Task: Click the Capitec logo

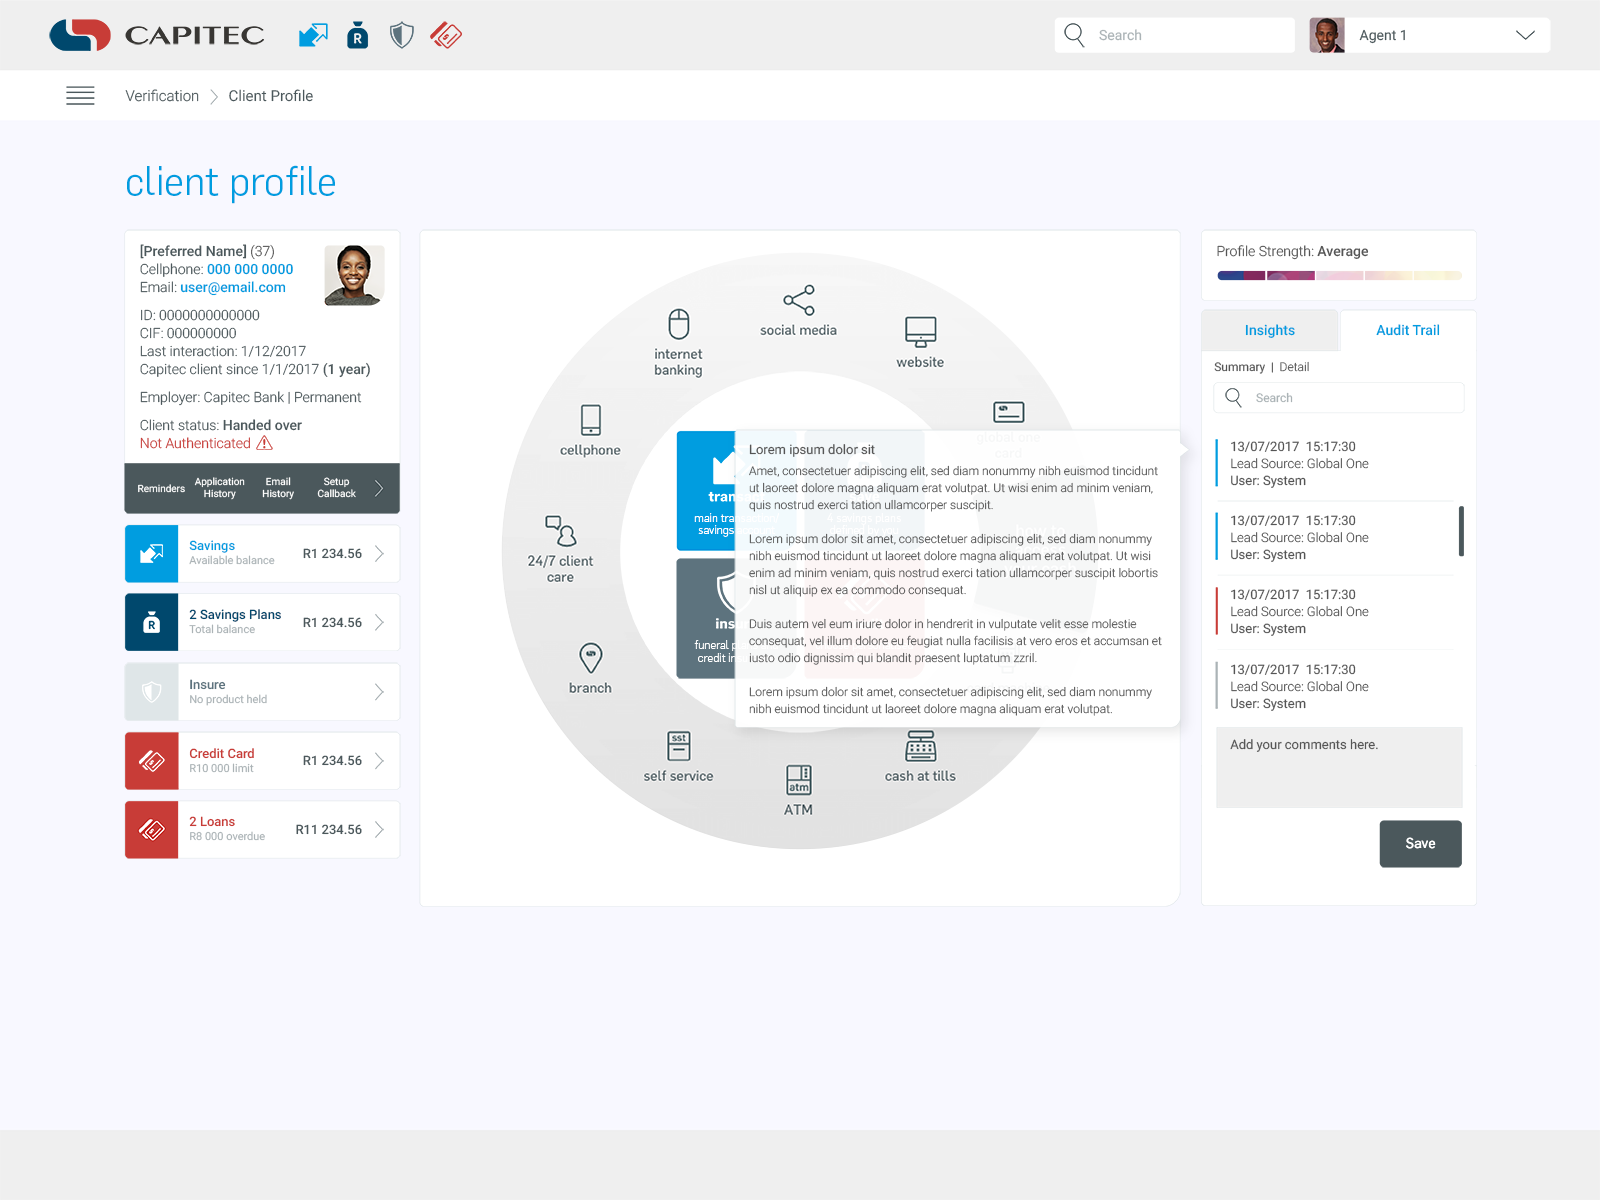Action: [157, 35]
